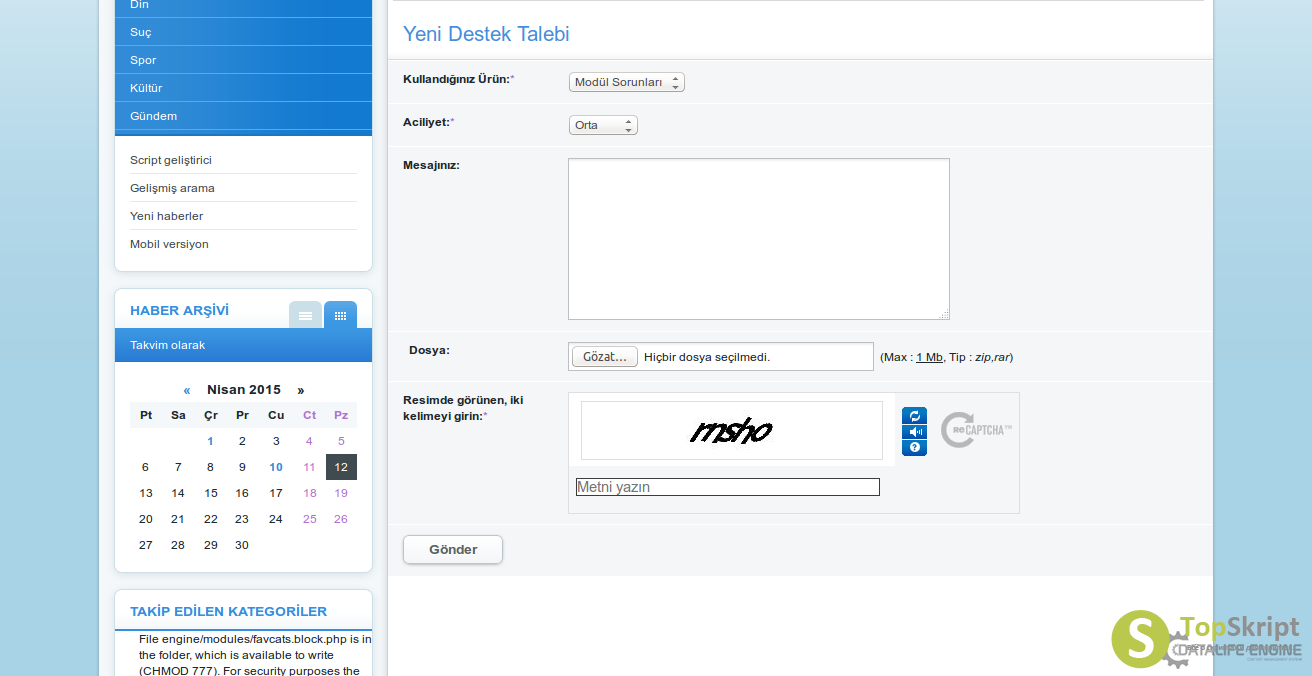Open Mobil versiyon link
The image size is (1312, 676).
[169, 244]
